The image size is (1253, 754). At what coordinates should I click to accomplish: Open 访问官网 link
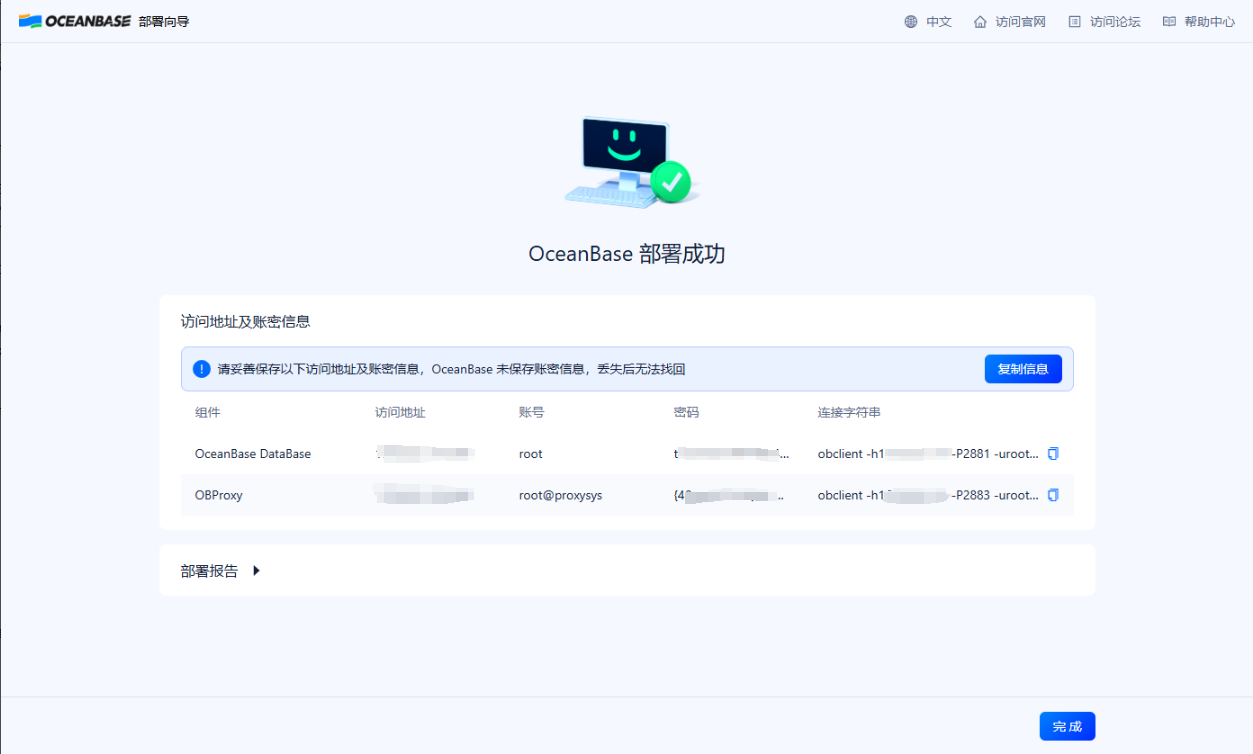point(1018,21)
